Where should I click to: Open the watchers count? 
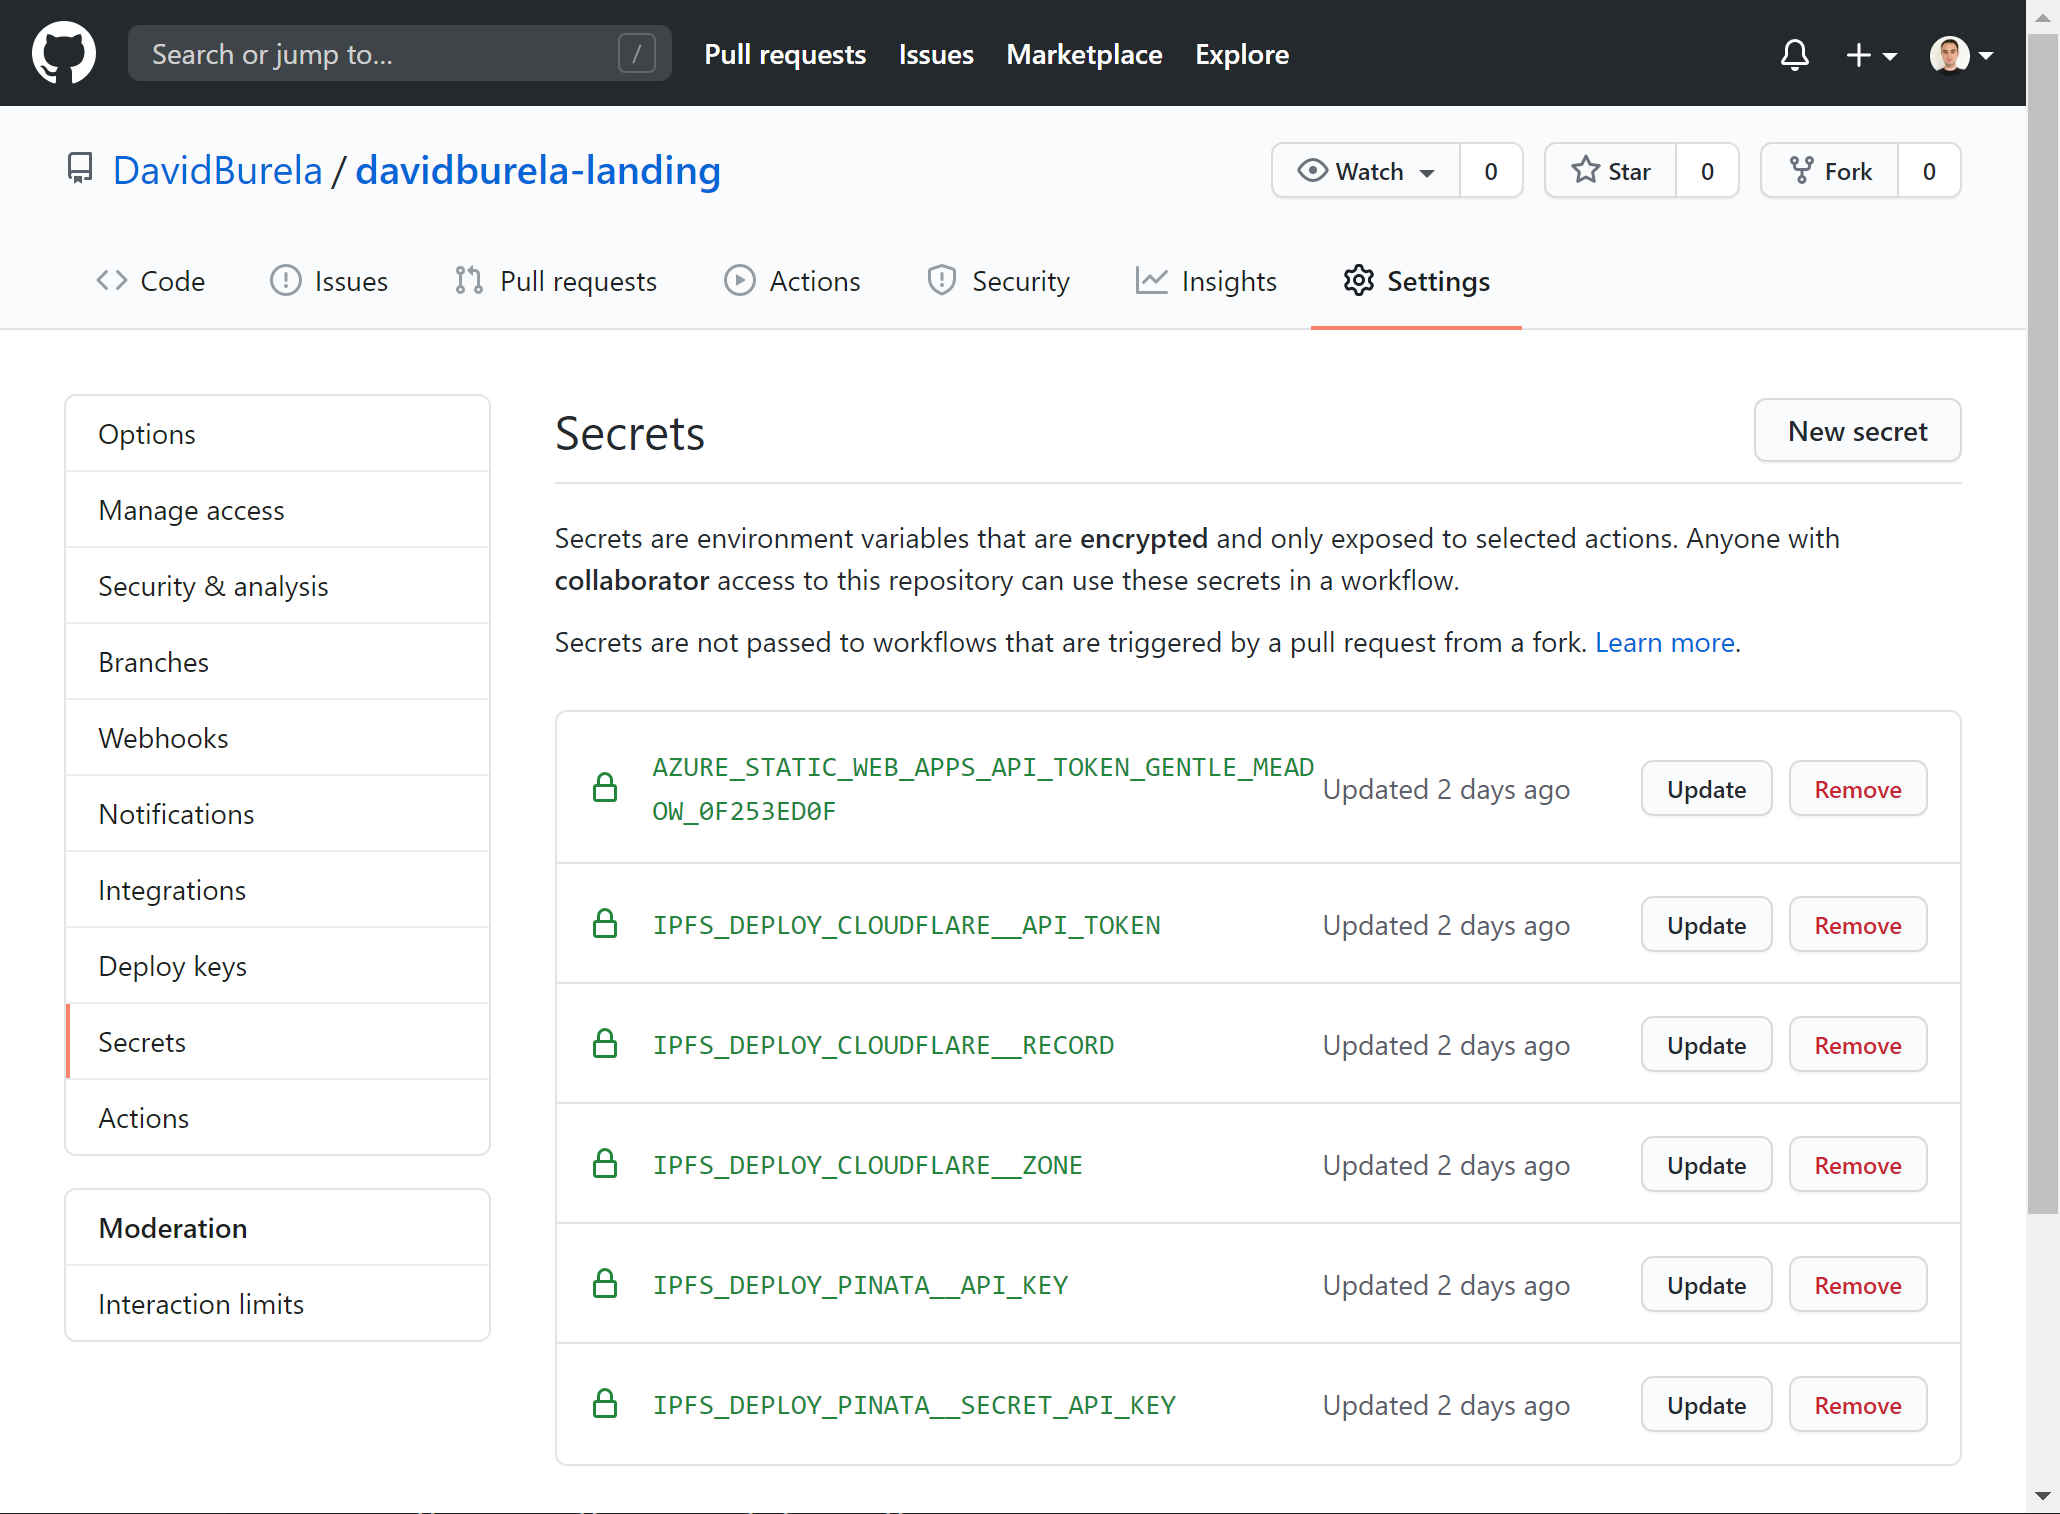click(x=1491, y=171)
